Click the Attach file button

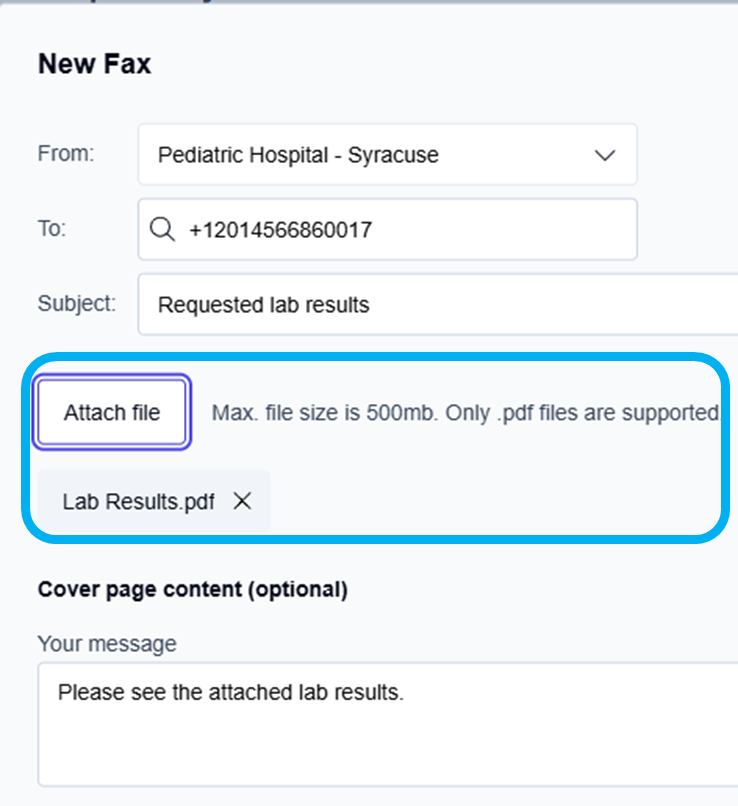[x=112, y=412]
